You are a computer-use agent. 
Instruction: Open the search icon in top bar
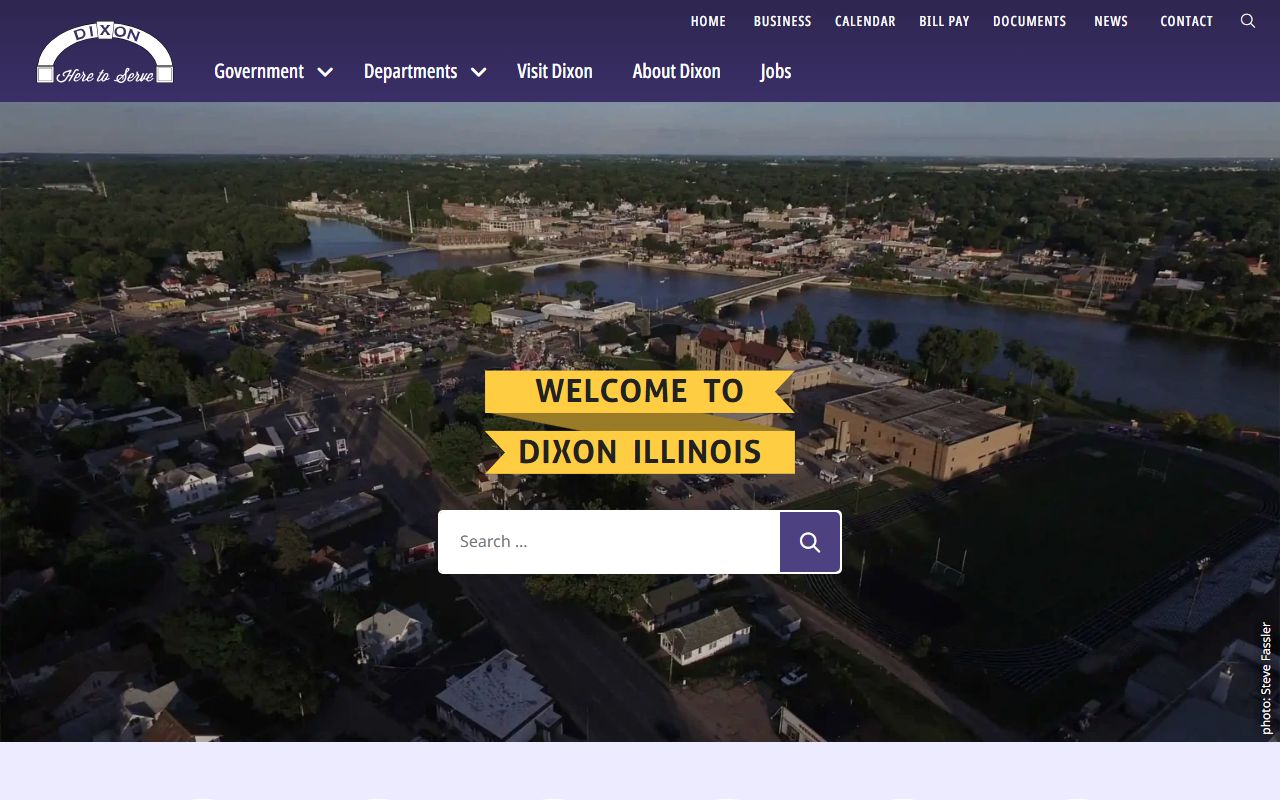click(1248, 21)
